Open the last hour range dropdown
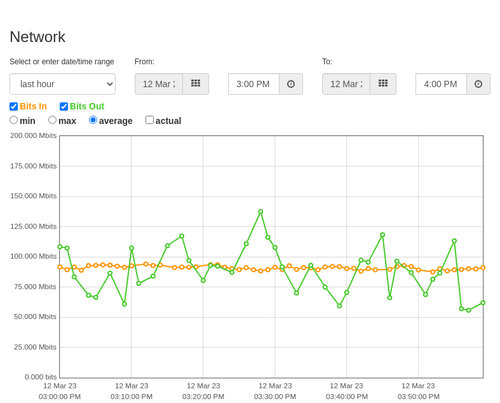 [x=63, y=84]
